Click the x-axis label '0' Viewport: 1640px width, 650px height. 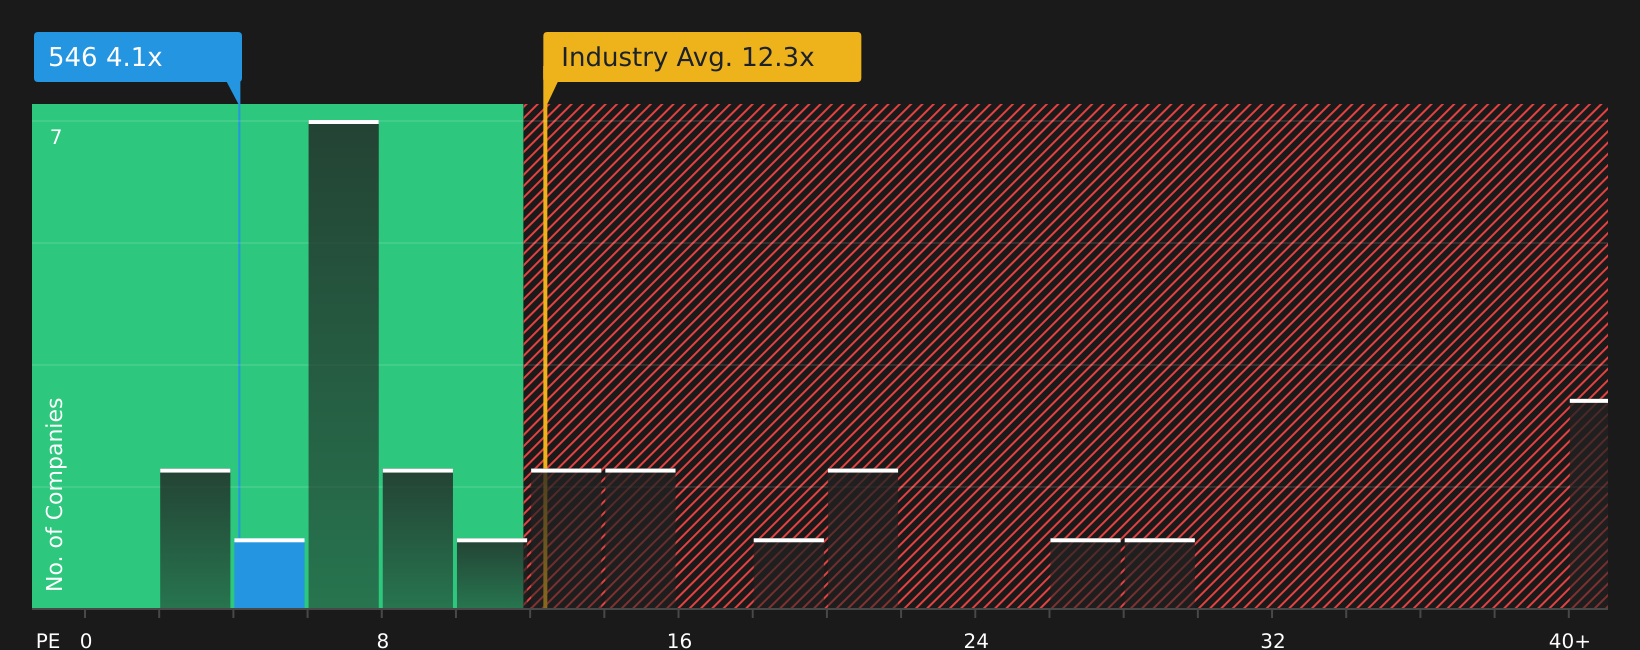click(x=86, y=641)
